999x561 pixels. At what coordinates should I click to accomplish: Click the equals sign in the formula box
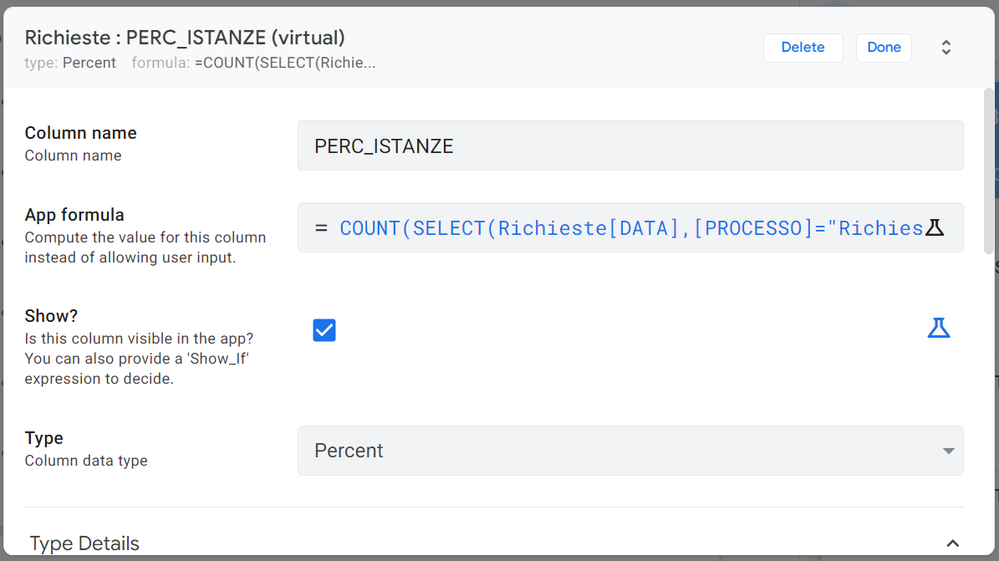click(321, 227)
